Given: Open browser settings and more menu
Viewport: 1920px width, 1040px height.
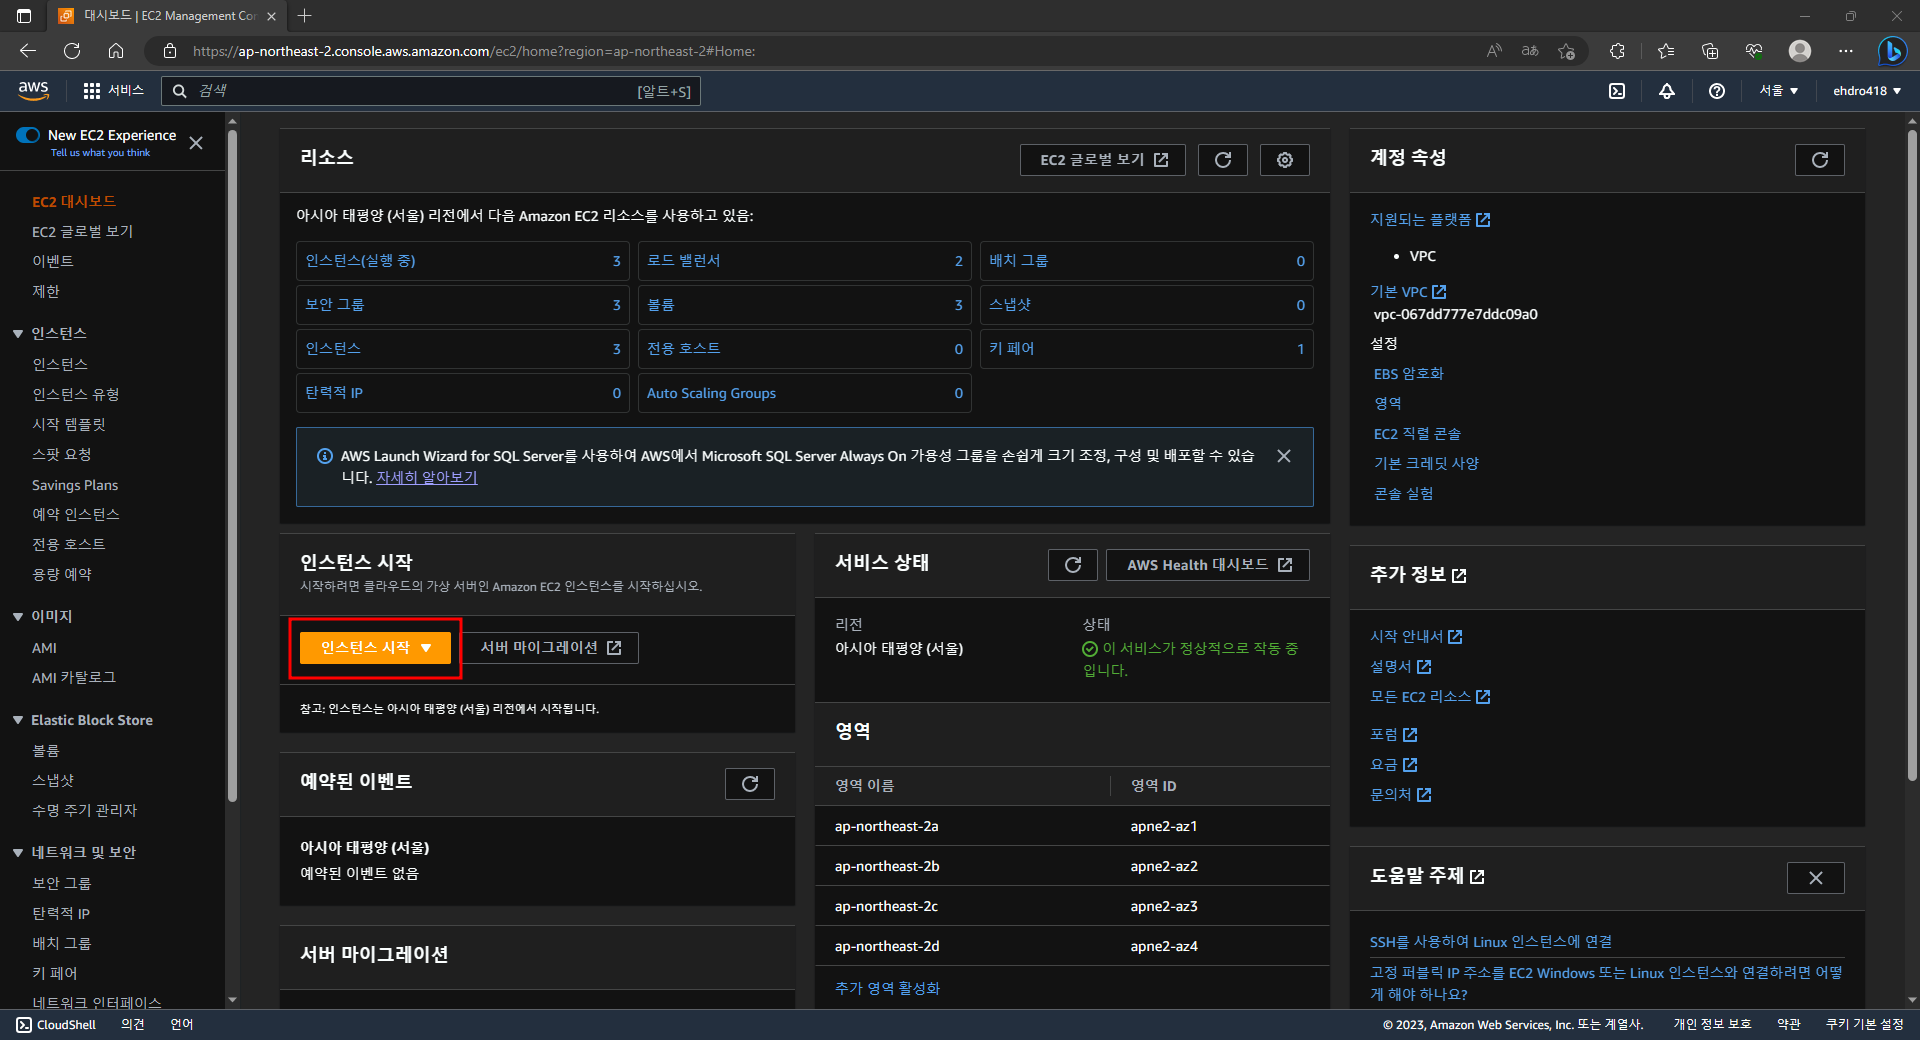Looking at the screenshot, I should 1846,51.
